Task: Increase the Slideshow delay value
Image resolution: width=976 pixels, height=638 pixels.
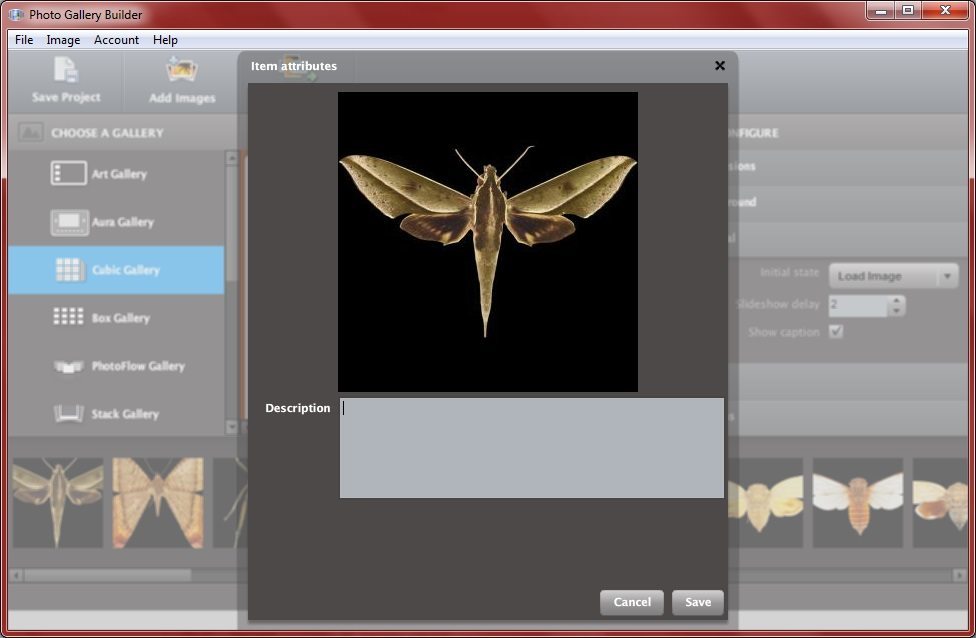Action: point(897,300)
